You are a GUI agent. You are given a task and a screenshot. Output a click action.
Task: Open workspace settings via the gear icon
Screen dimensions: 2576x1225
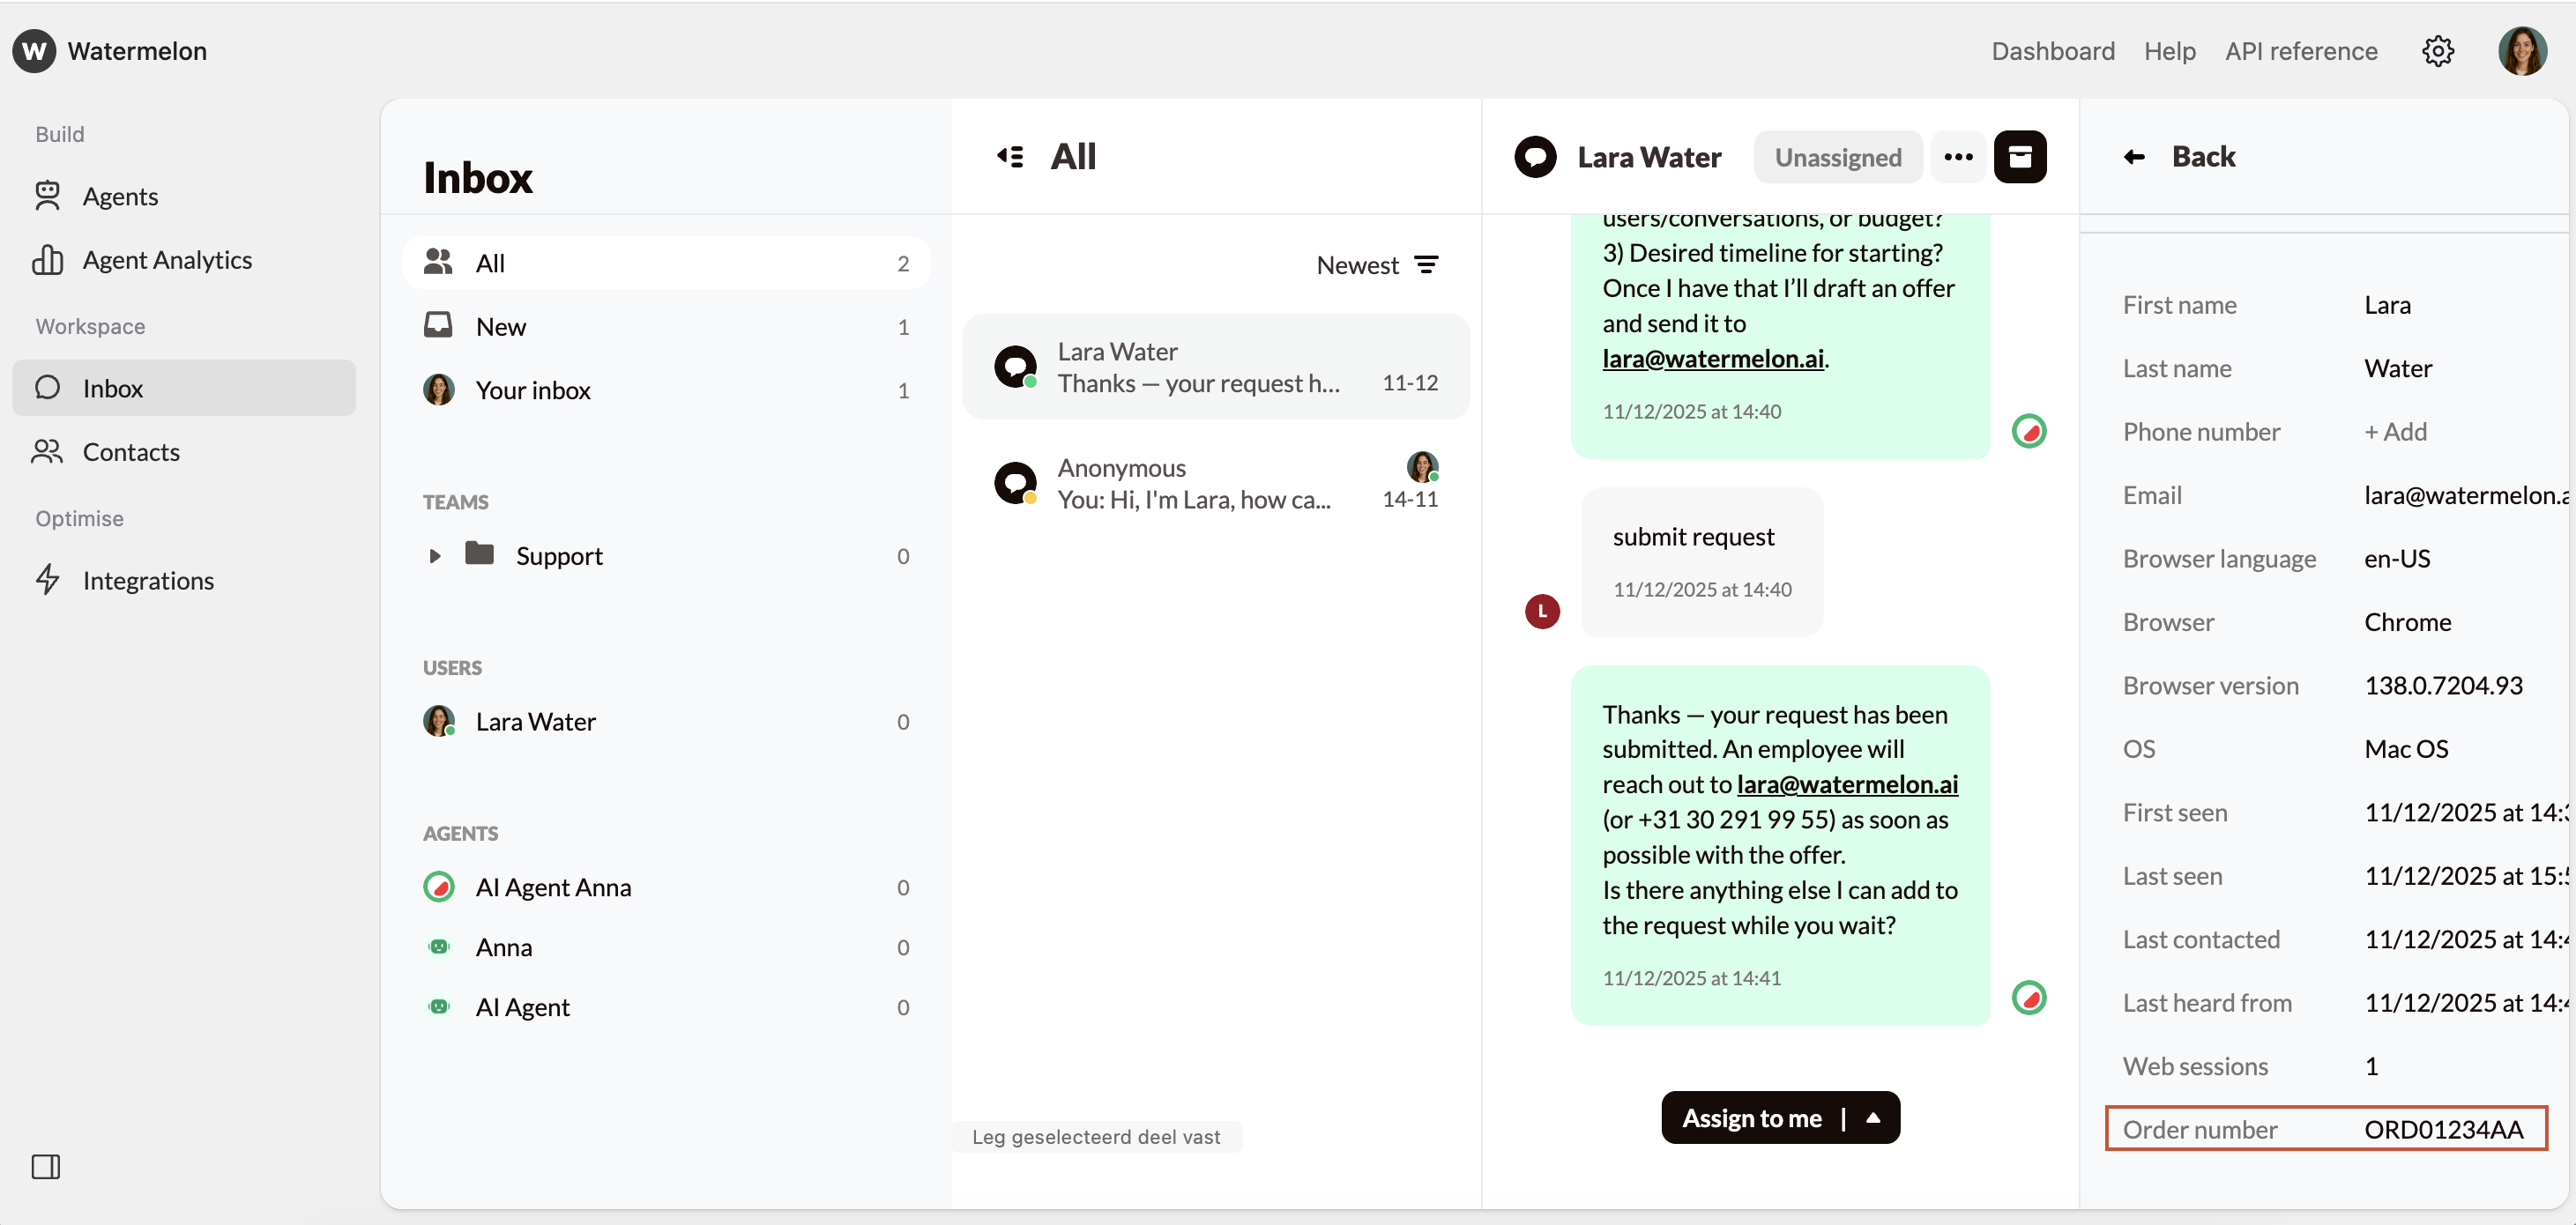pos(2439,51)
